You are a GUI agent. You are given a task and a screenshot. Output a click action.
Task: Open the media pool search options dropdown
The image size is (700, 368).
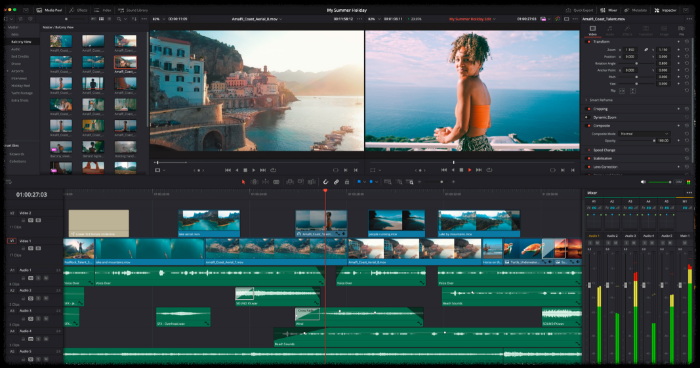coord(125,19)
